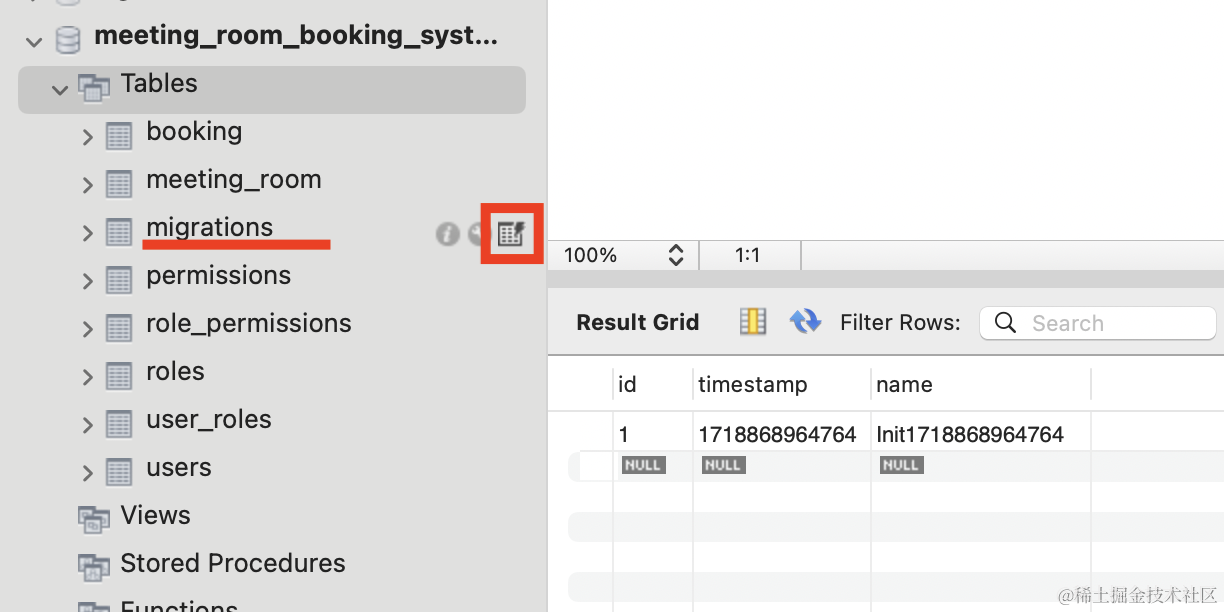
Task: Expand the booking table node
Action: pyautogui.click(x=88, y=137)
